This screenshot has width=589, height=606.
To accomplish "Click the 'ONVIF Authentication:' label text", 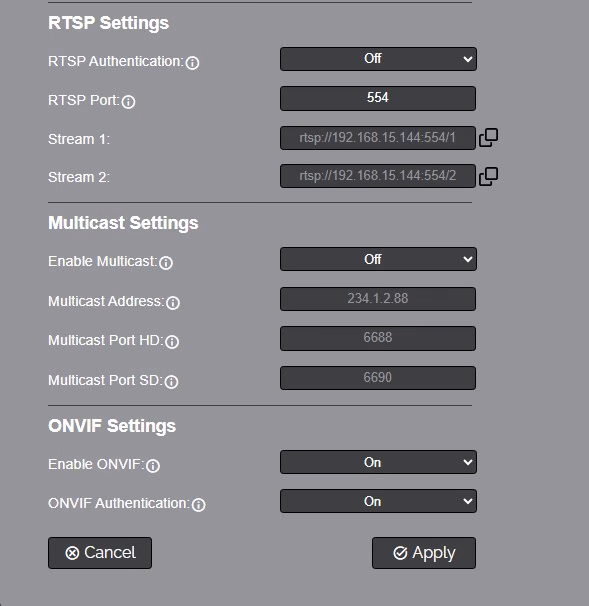I will (119, 504).
